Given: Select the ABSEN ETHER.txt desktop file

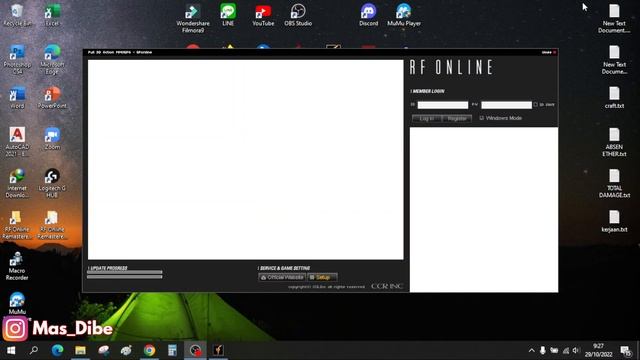Looking at the screenshot, I should coord(614,142).
